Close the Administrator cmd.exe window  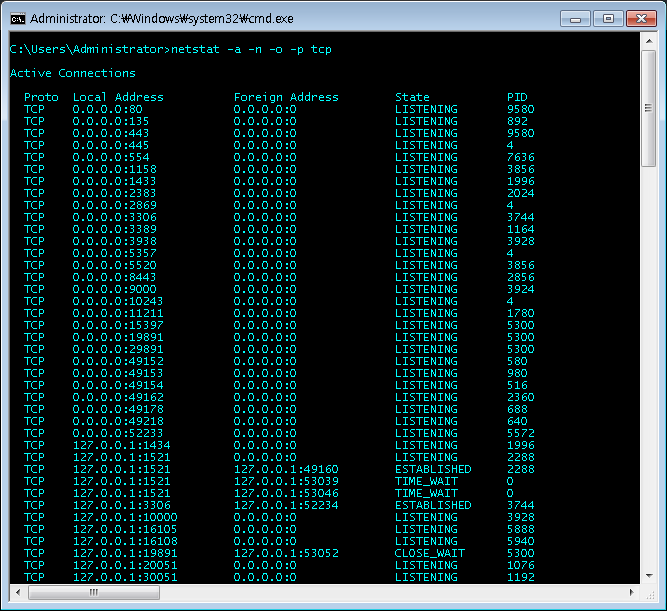[x=641, y=19]
